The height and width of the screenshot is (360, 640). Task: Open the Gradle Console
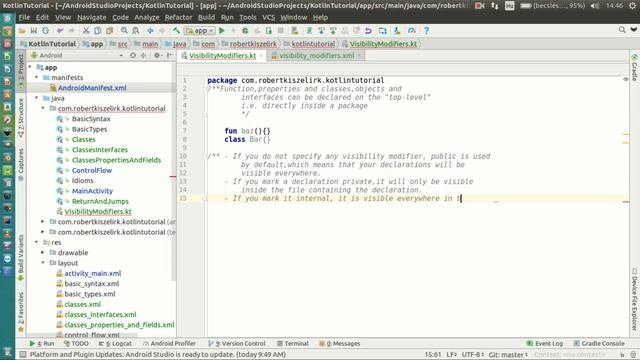click(x=599, y=344)
